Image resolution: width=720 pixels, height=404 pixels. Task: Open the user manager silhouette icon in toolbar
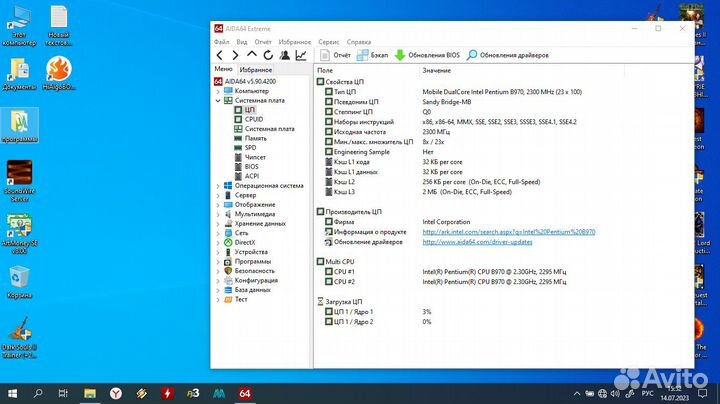pos(285,55)
